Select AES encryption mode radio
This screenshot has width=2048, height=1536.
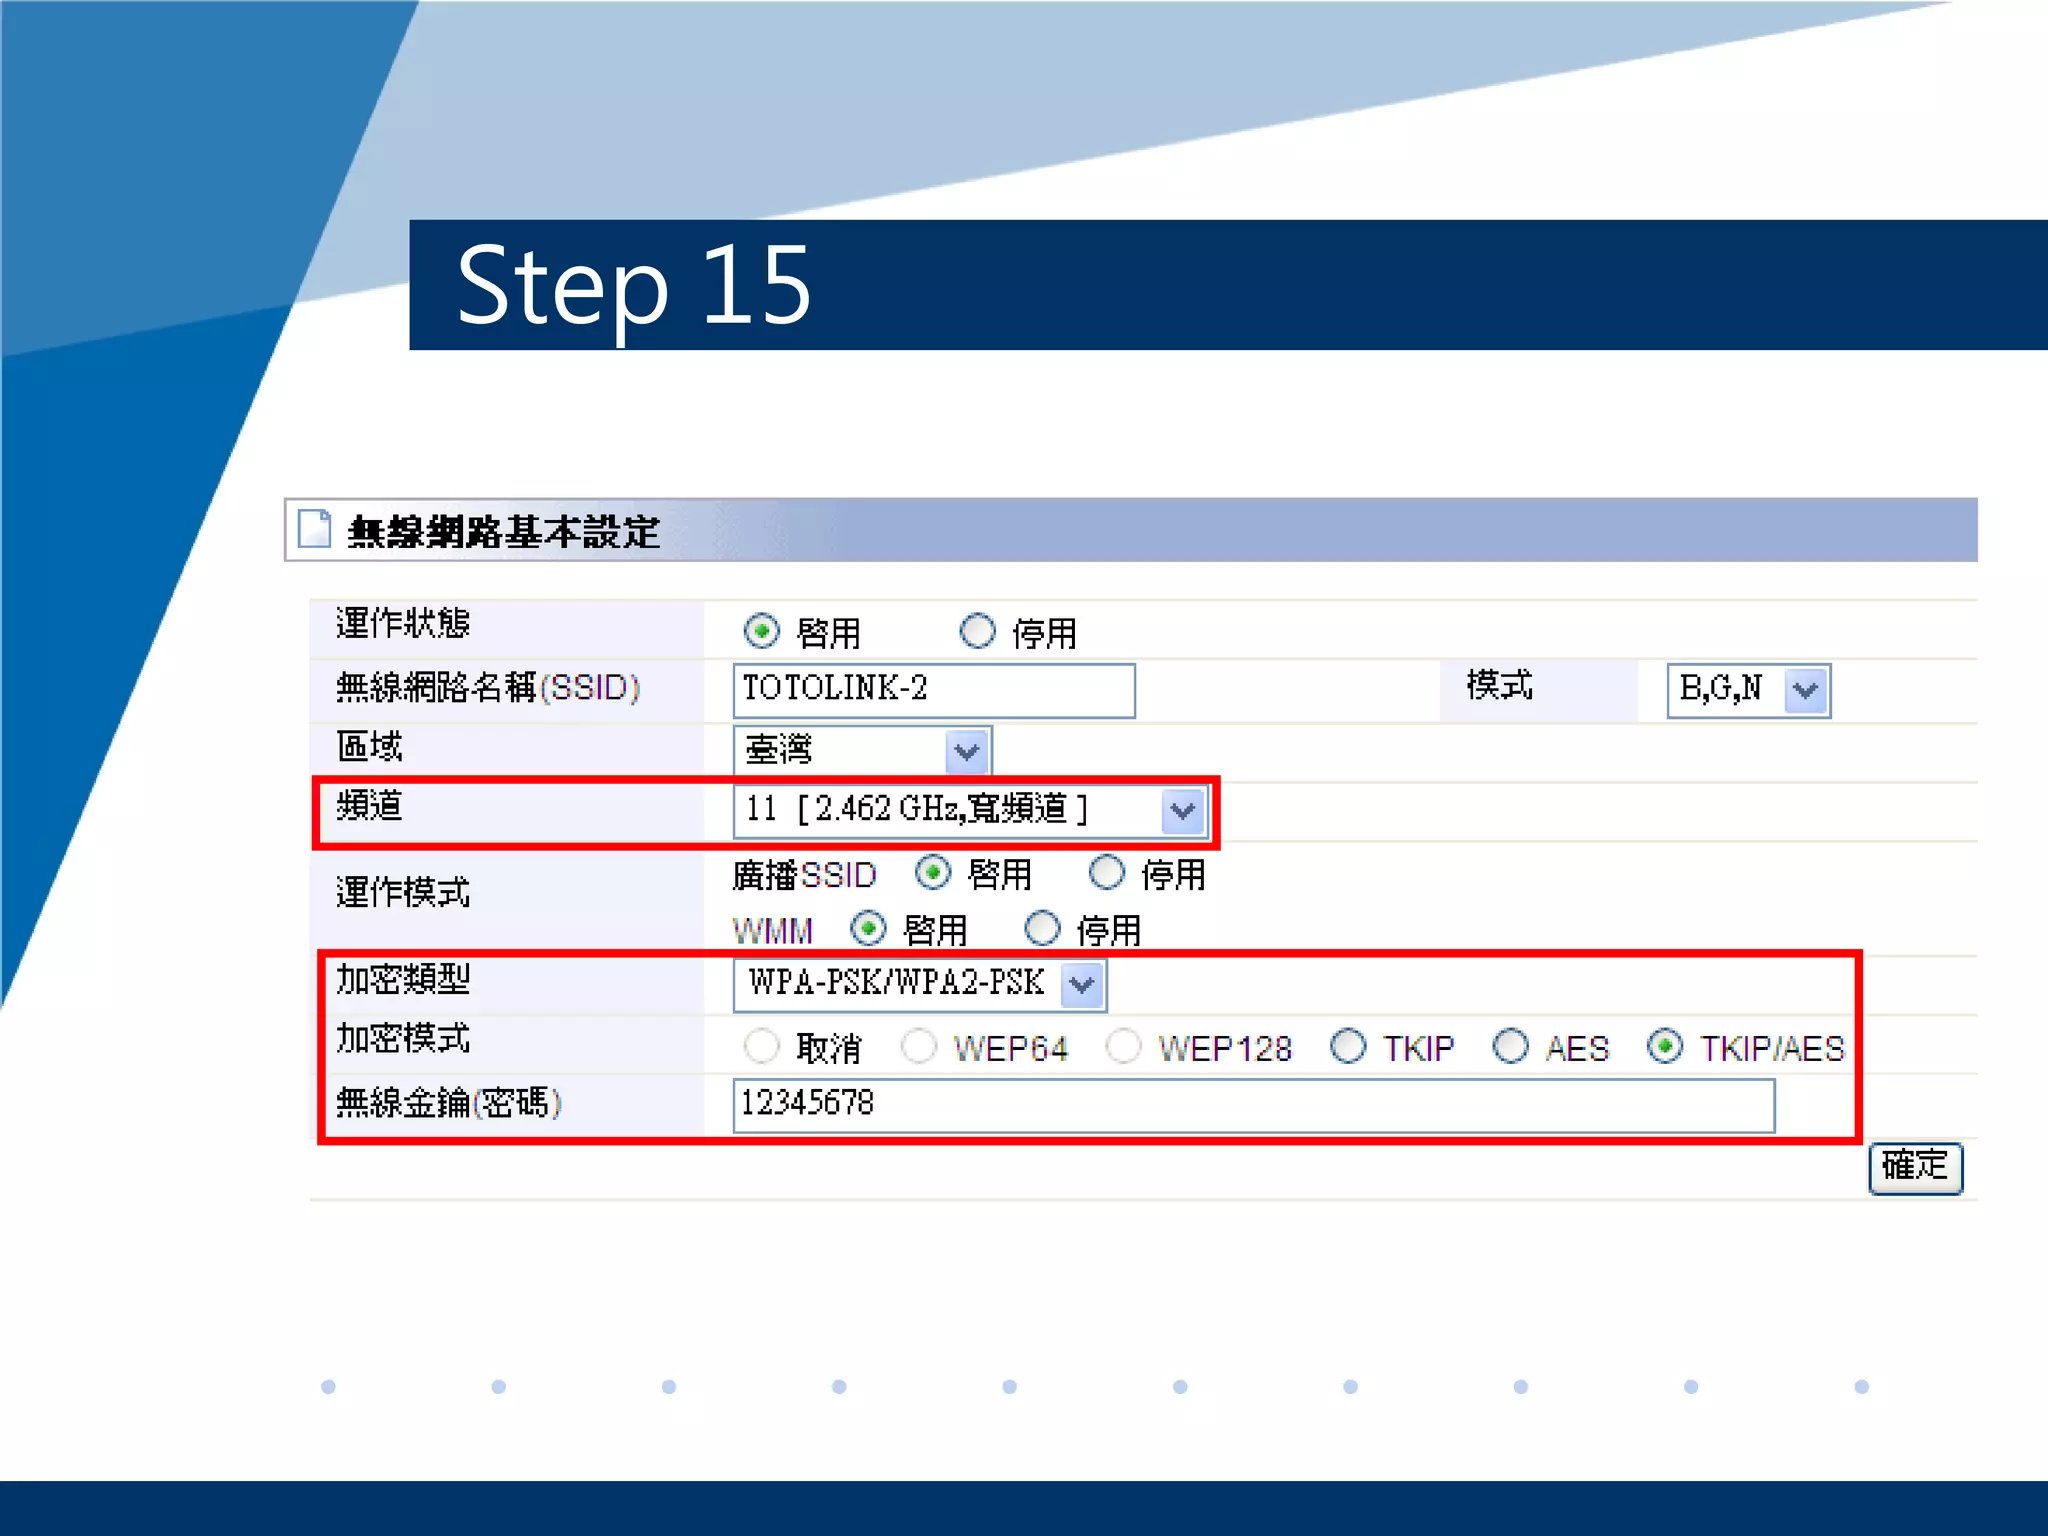click(1510, 1047)
